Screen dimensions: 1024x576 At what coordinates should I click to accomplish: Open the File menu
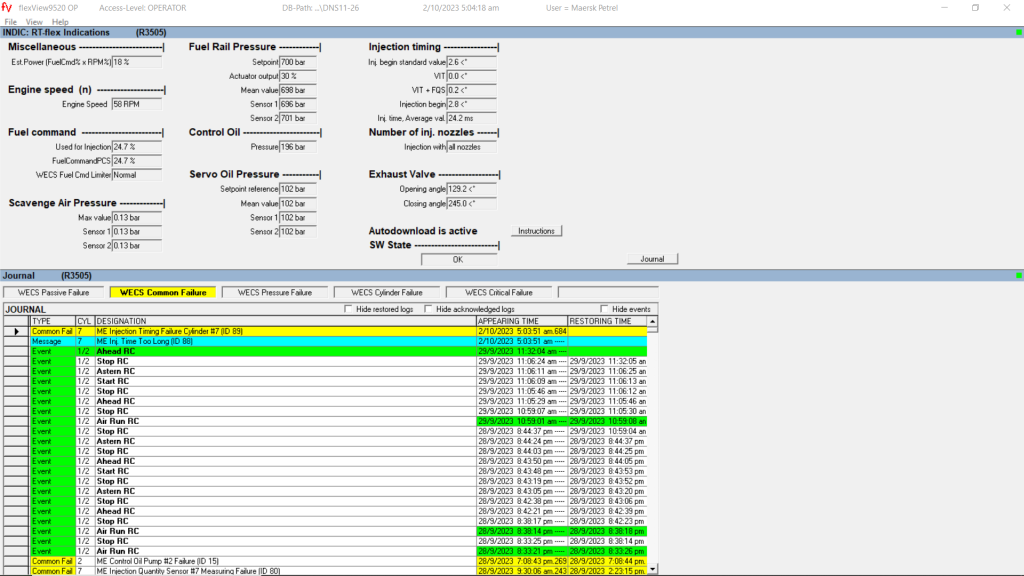10,21
